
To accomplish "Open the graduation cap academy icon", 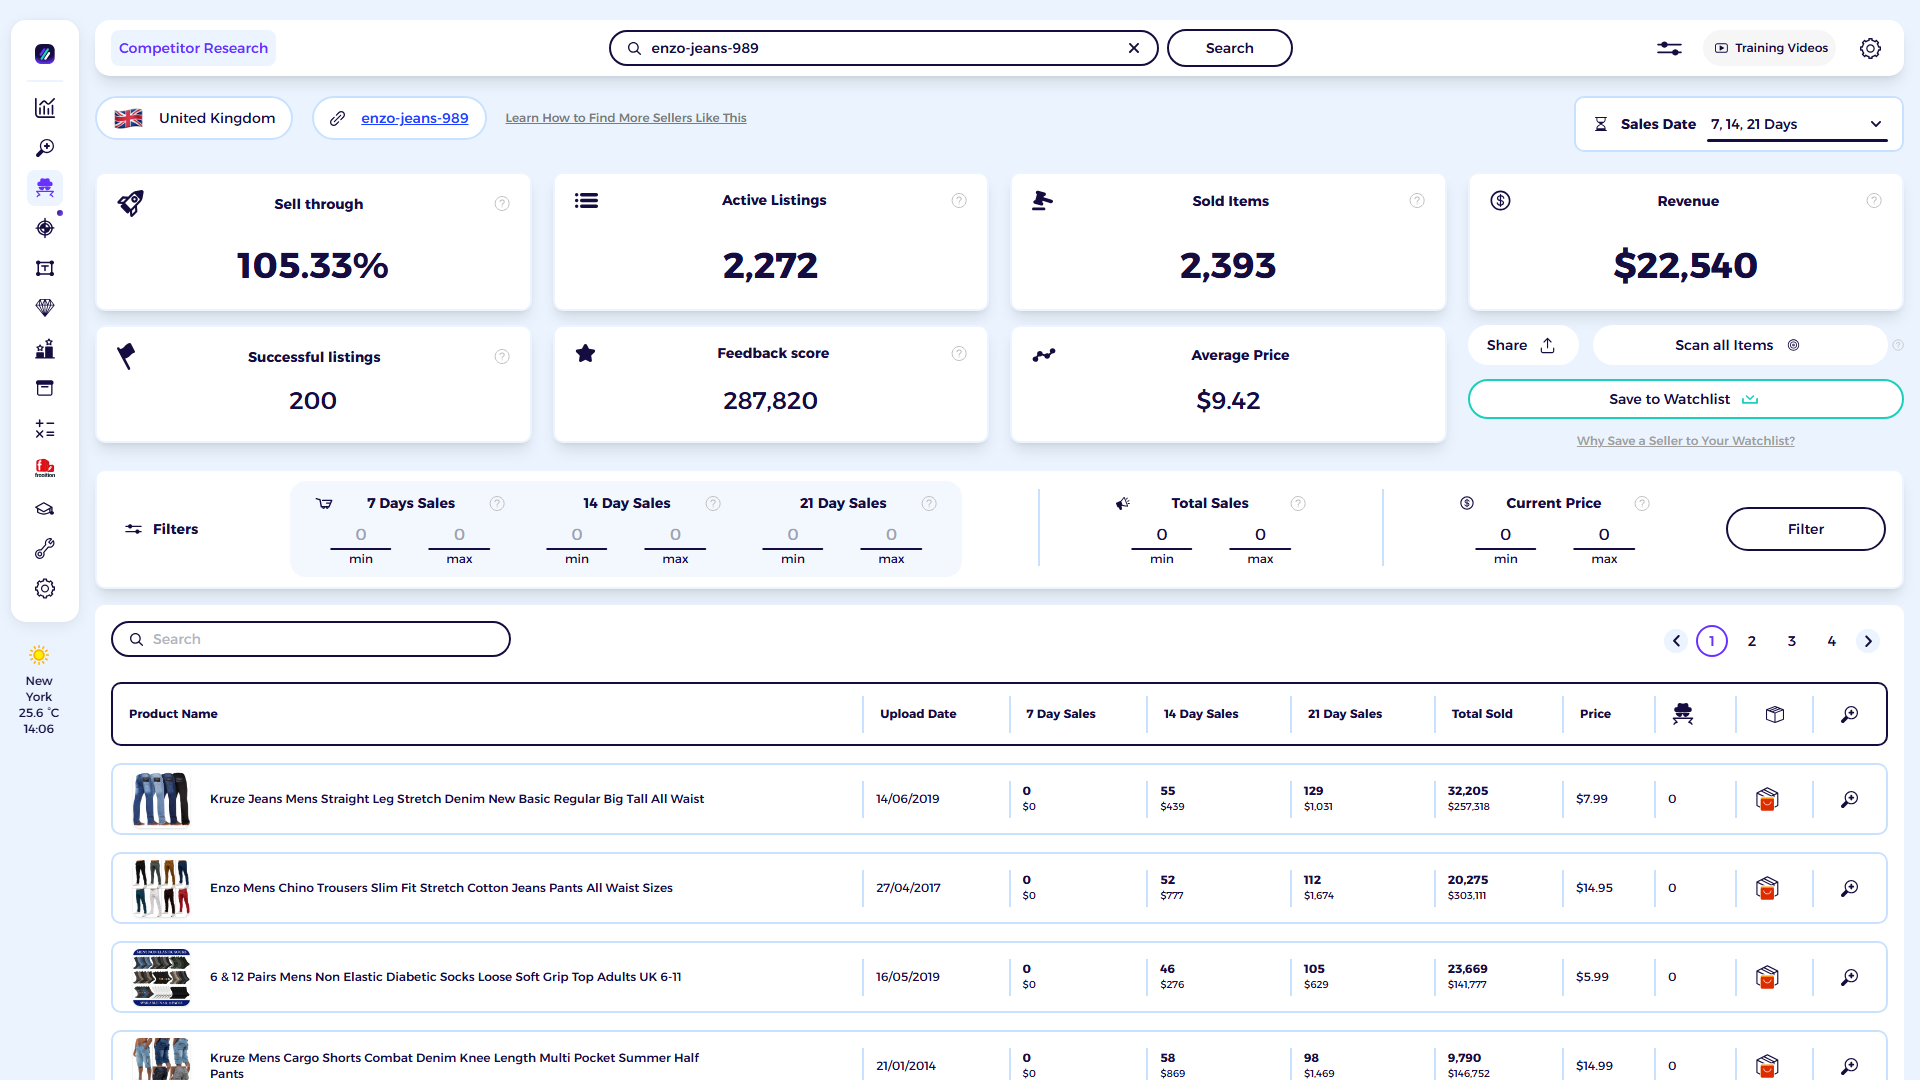I will point(45,509).
